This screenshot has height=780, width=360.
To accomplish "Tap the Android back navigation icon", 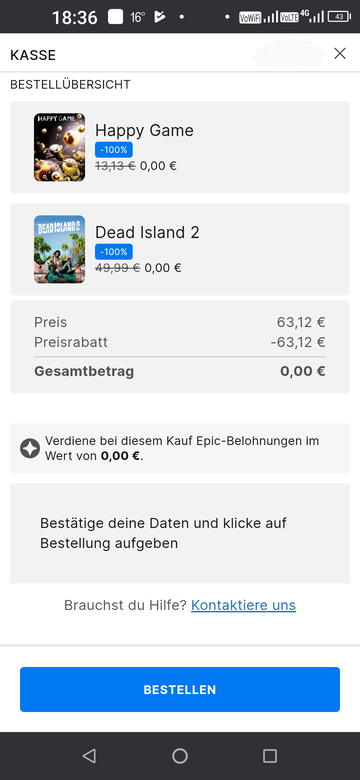I will [x=90, y=756].
